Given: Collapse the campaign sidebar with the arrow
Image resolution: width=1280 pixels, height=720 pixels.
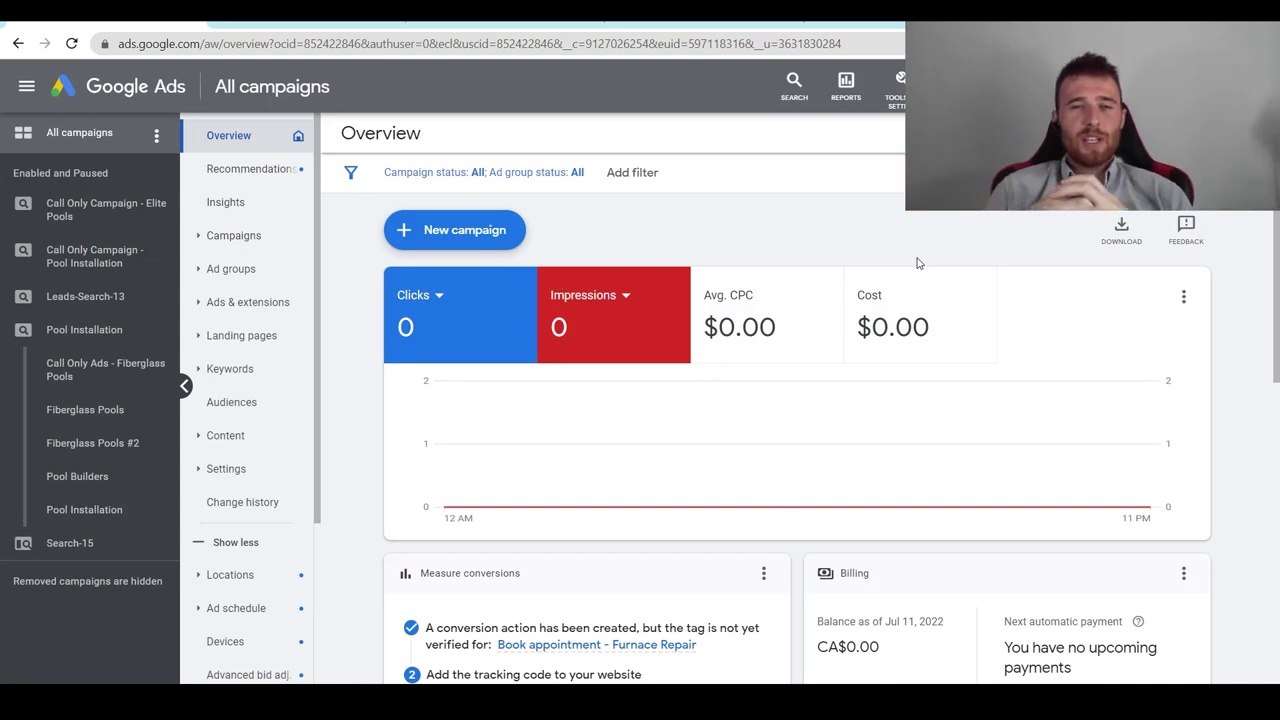Looking at the screenshot, I should [185, 386].
